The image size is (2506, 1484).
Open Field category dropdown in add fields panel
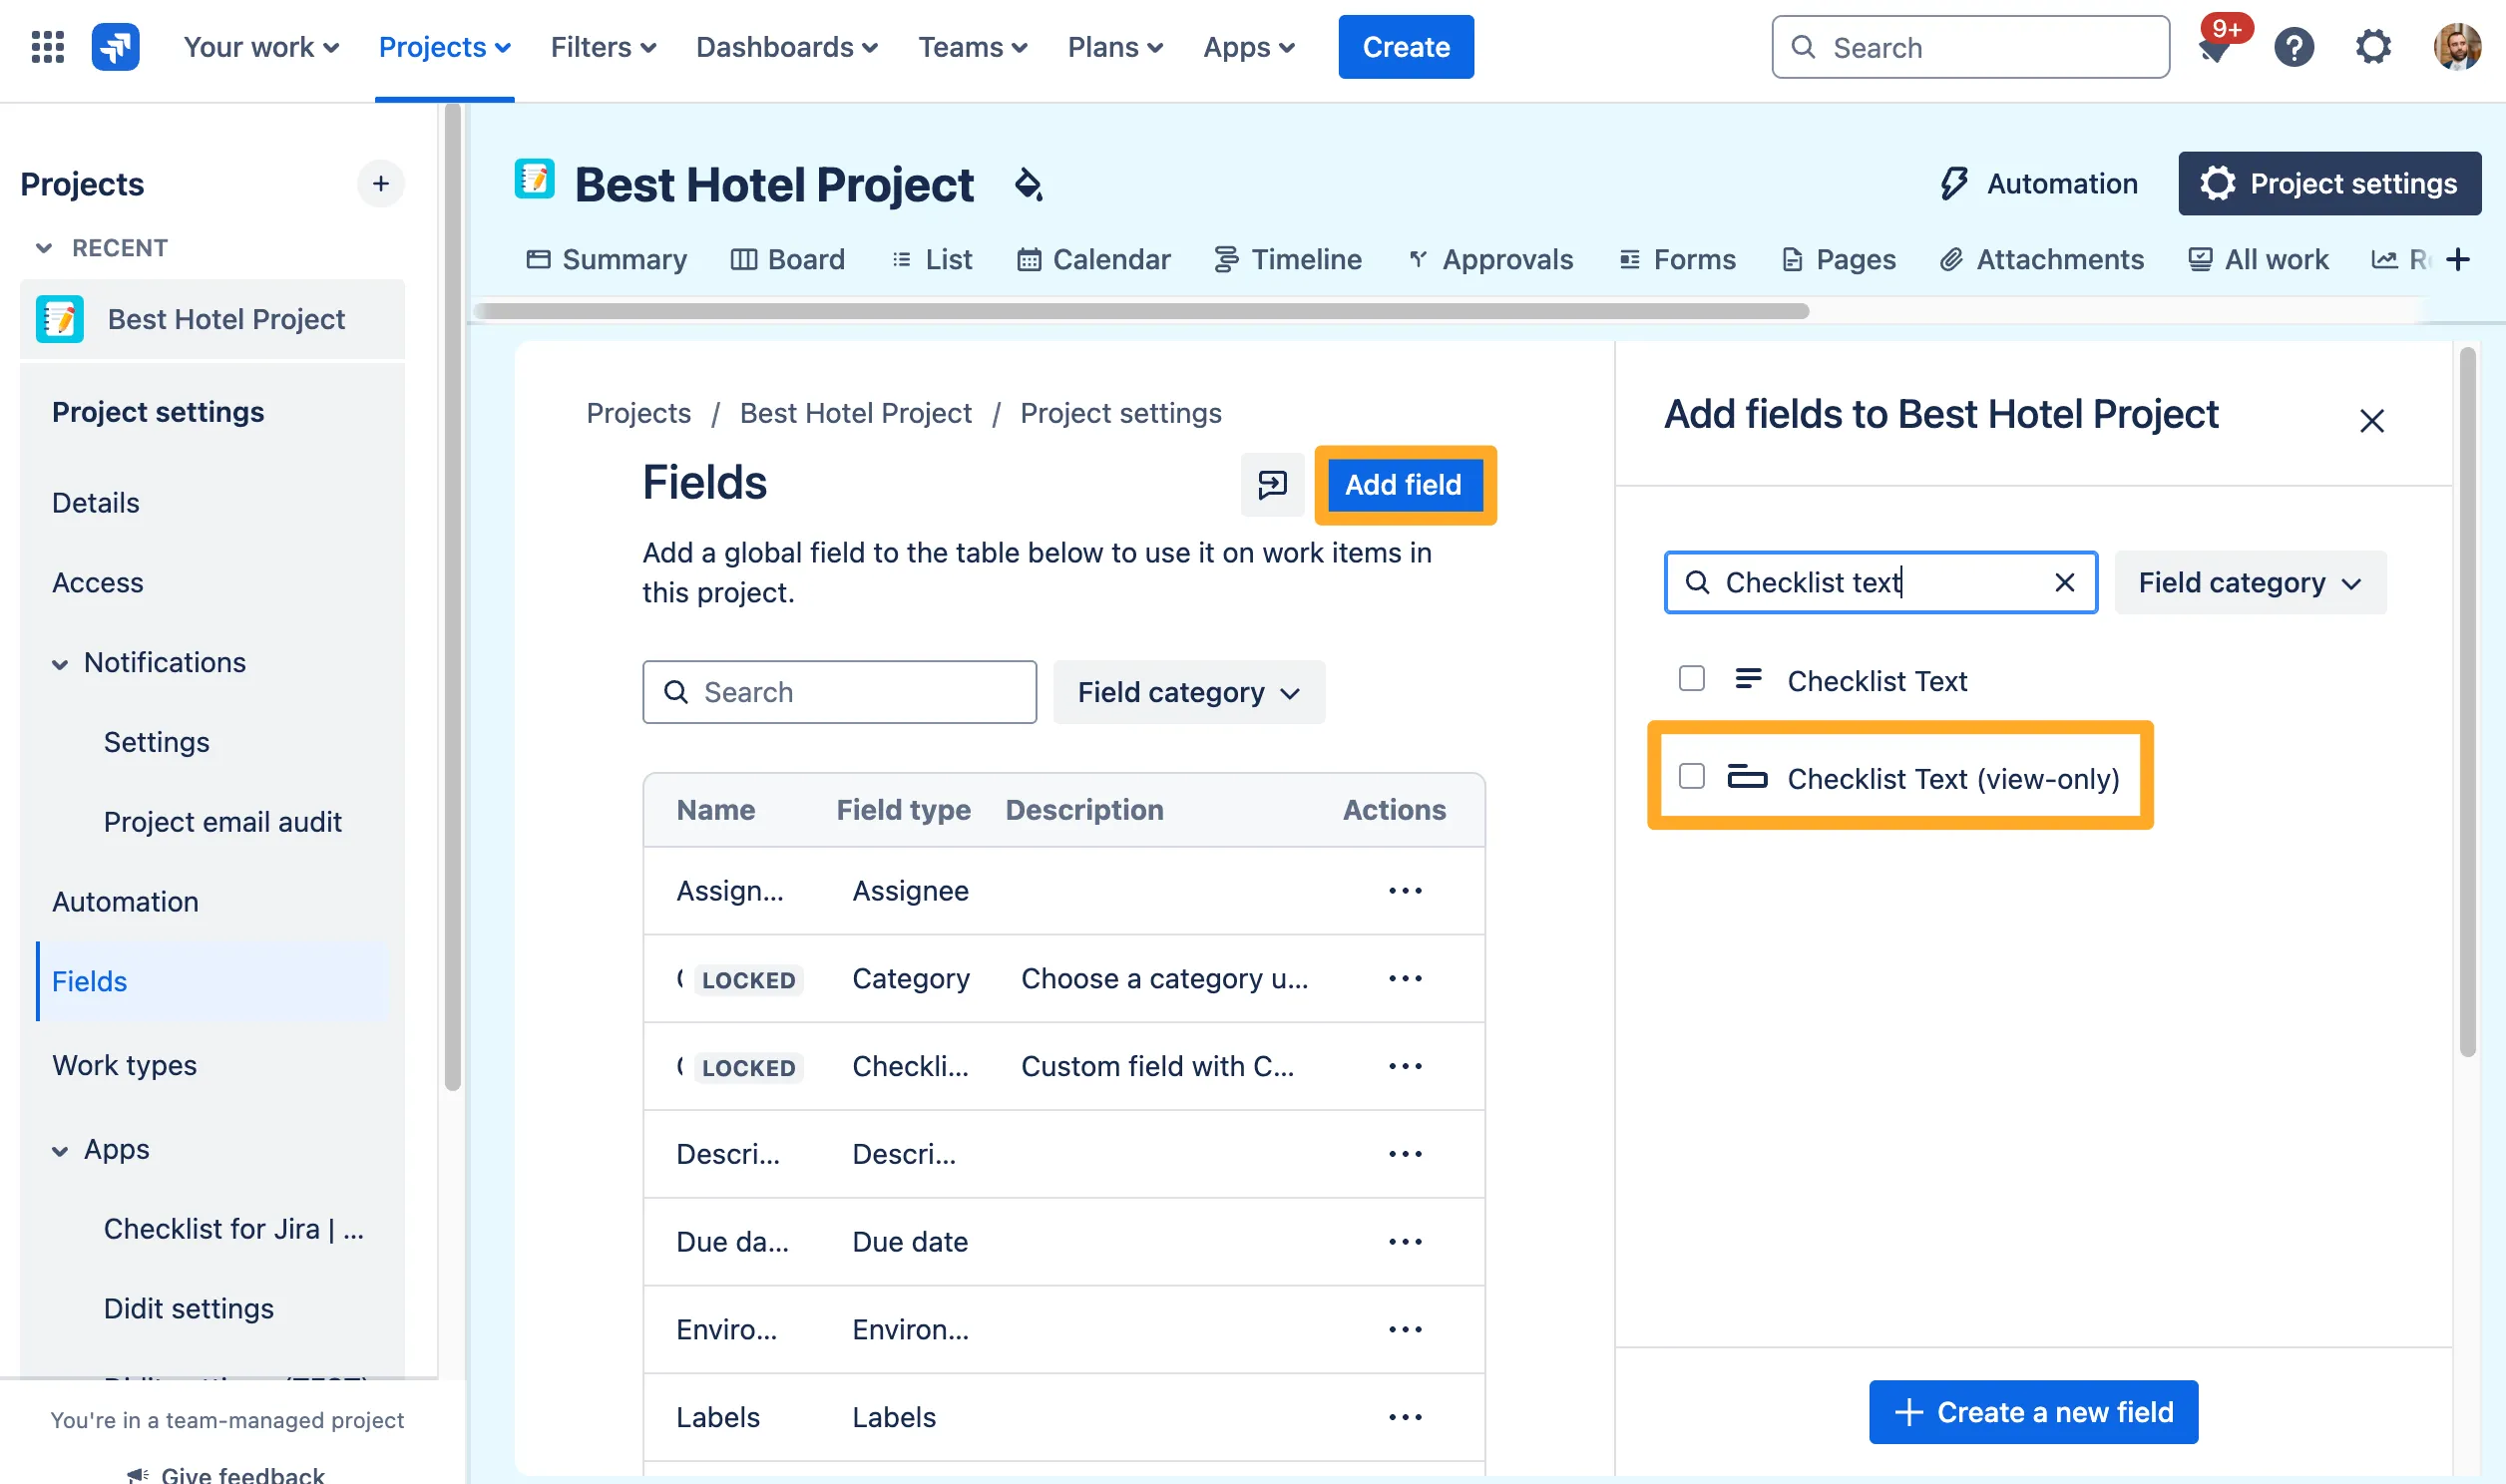point(2249,582)
